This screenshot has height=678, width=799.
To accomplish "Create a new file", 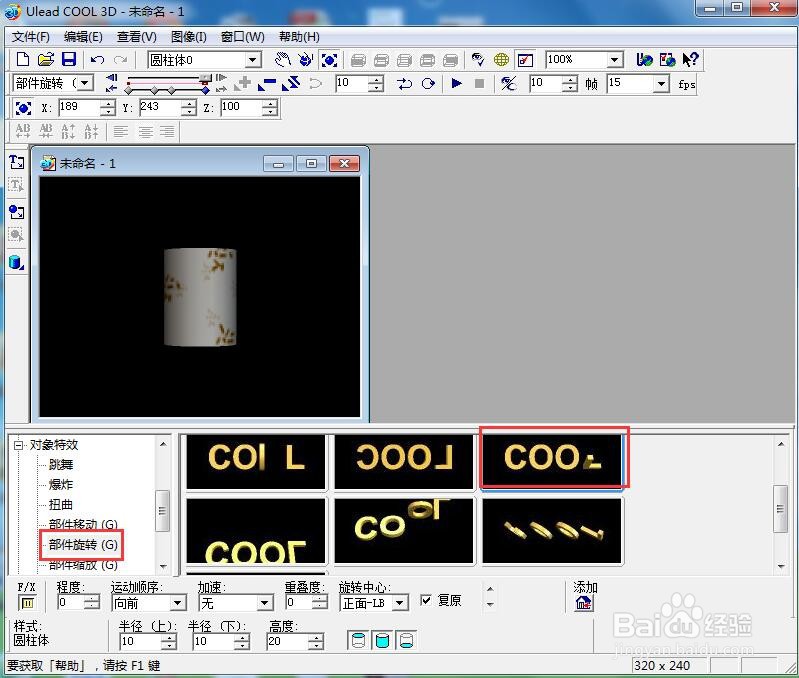I will pyautogui.click(x=22, y=59).
